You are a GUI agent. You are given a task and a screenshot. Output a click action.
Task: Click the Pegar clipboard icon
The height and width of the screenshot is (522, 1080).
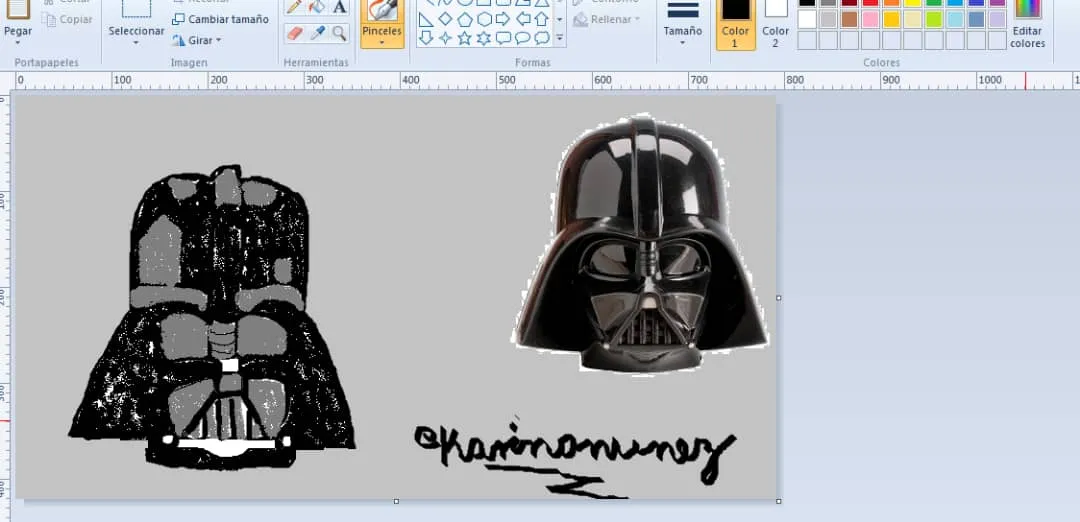click(18, 8)
